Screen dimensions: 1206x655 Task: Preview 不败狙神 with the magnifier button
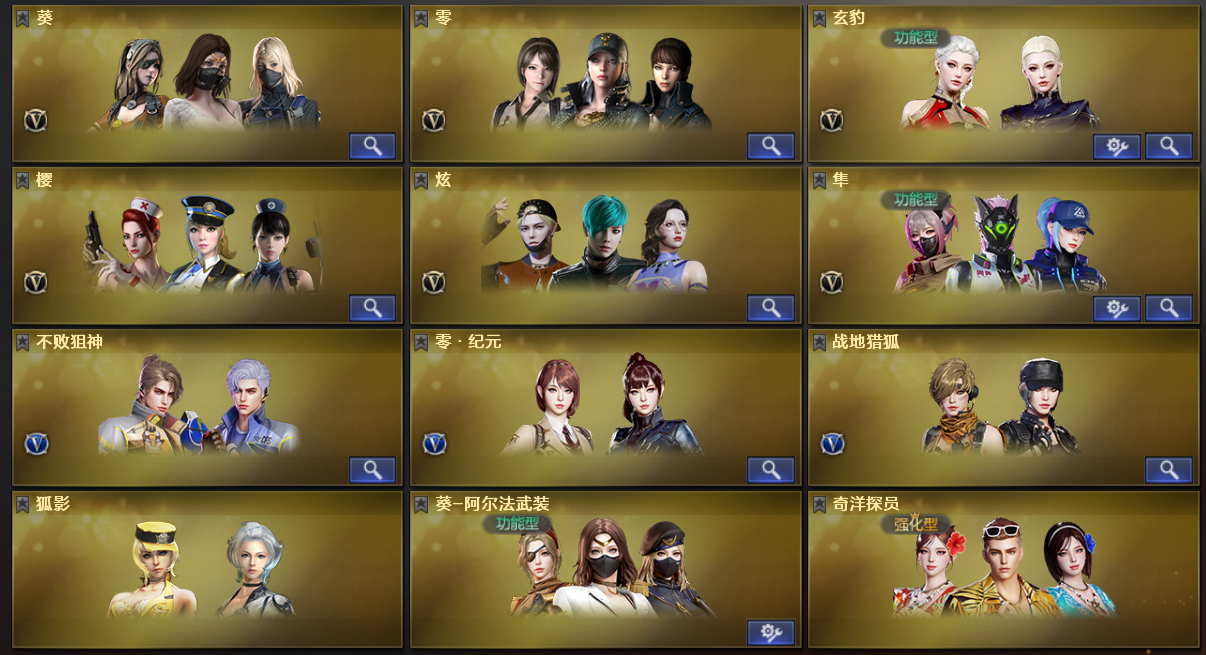(x=372, y=470)
